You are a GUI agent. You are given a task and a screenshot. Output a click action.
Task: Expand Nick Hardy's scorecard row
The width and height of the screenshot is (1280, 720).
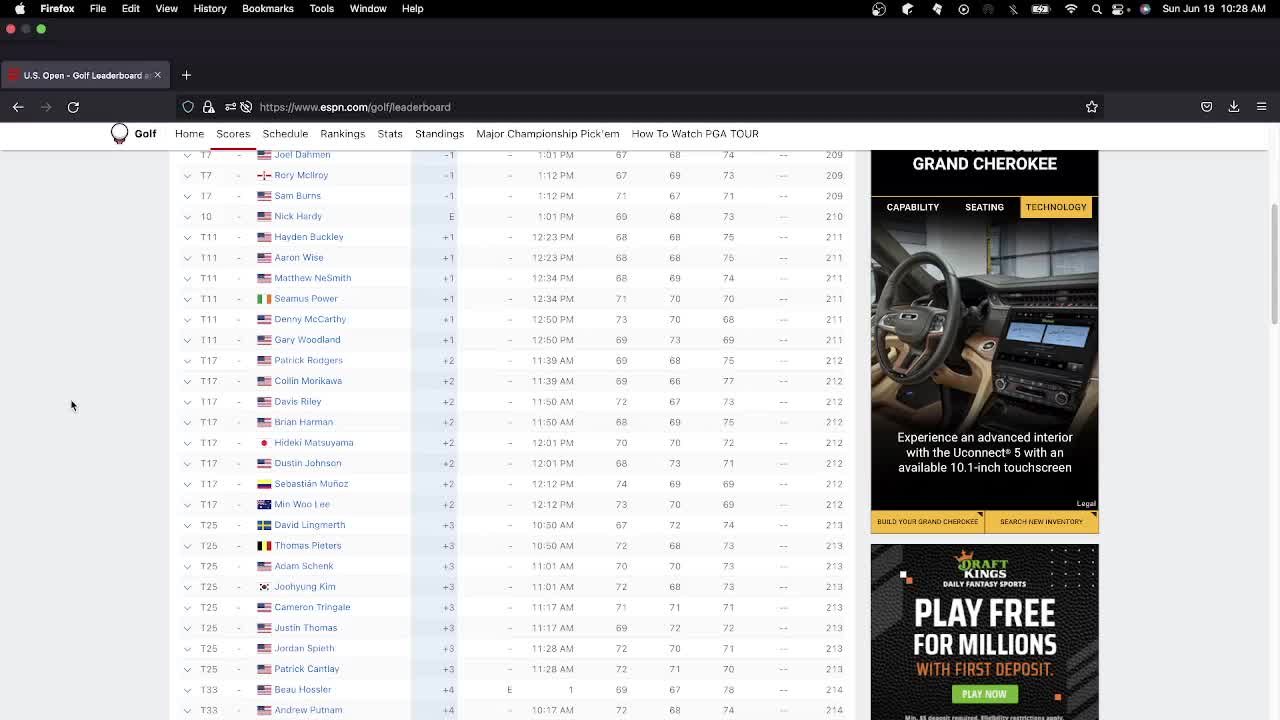(x=187, y=216)
